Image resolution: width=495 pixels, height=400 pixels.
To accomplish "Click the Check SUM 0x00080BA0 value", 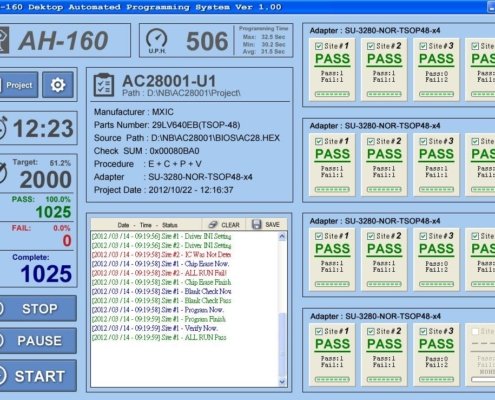I will point(174,151).
